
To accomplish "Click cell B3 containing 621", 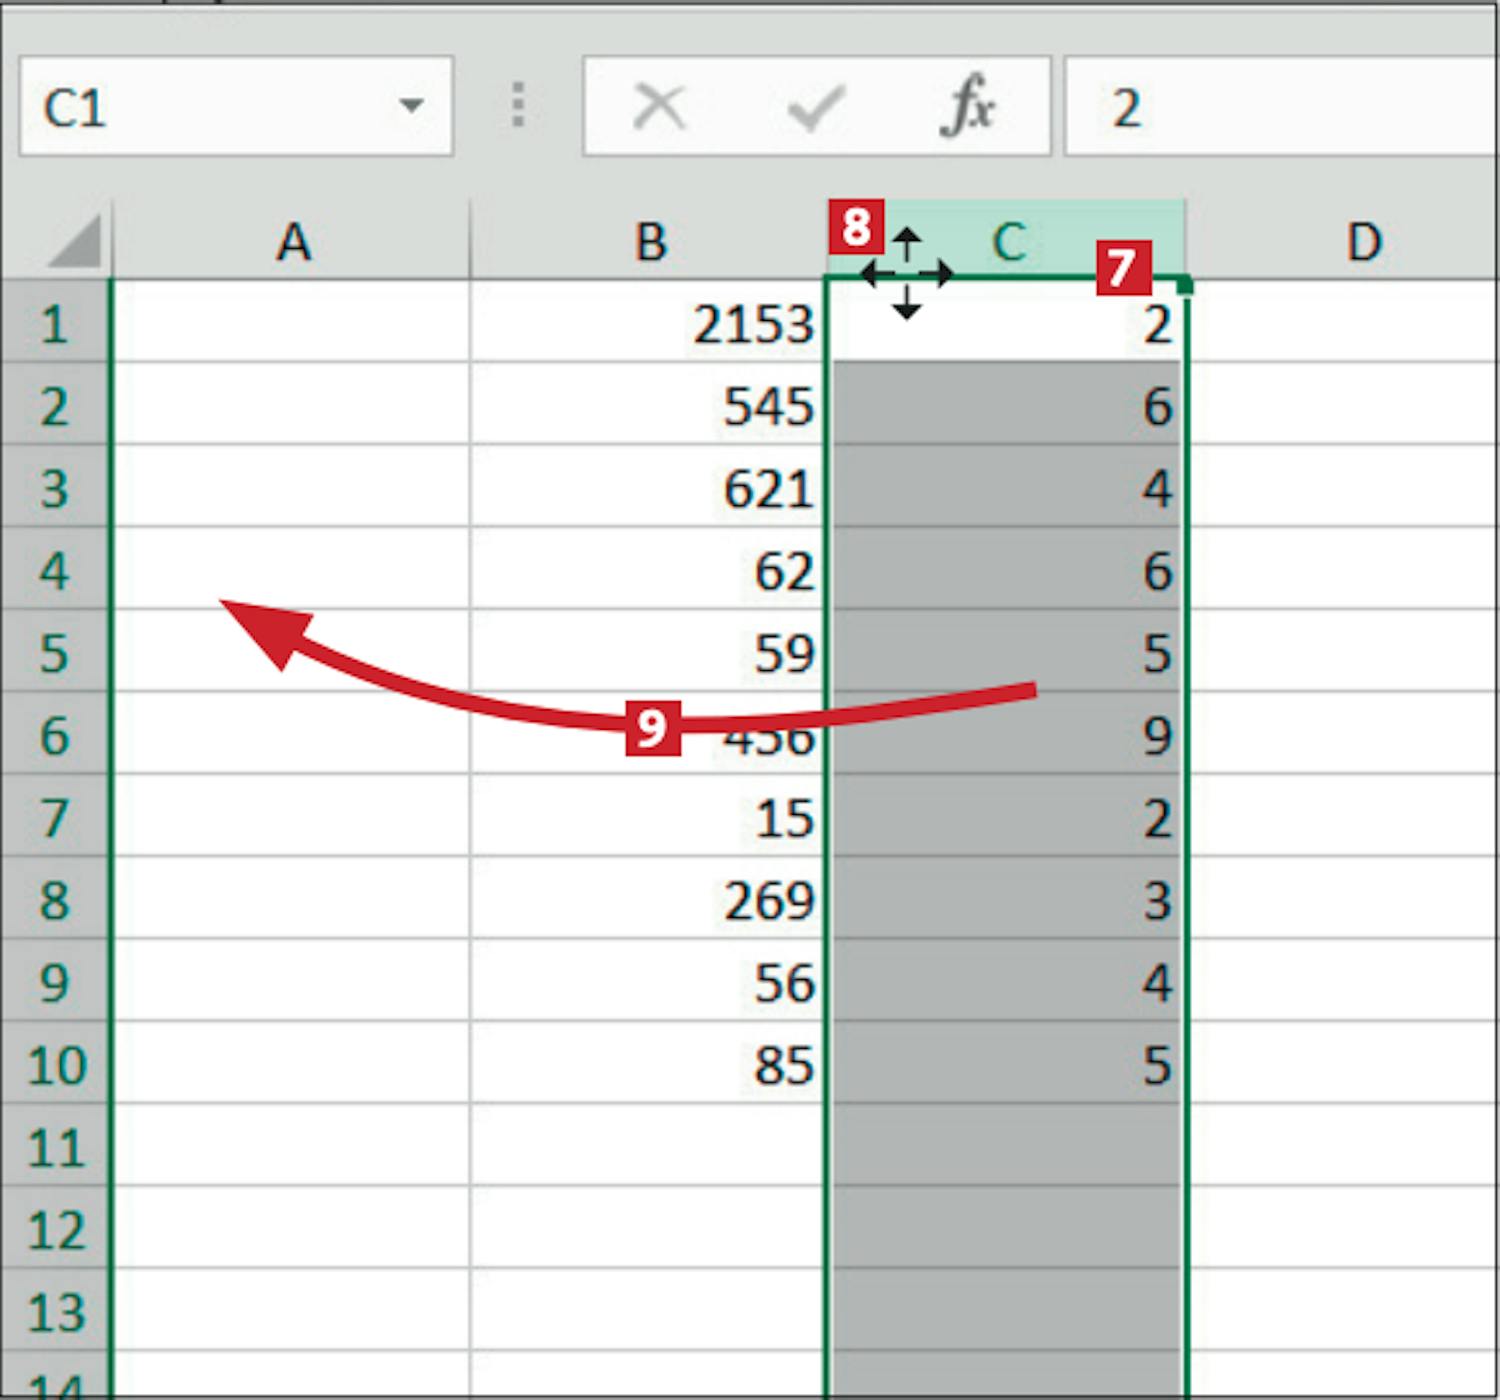I will click(650, 488).
